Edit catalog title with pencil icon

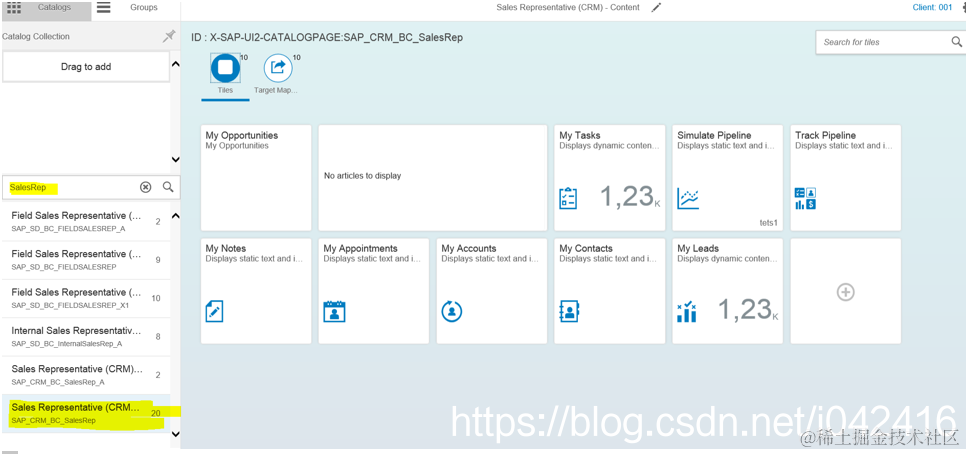(x=657, y=7)
